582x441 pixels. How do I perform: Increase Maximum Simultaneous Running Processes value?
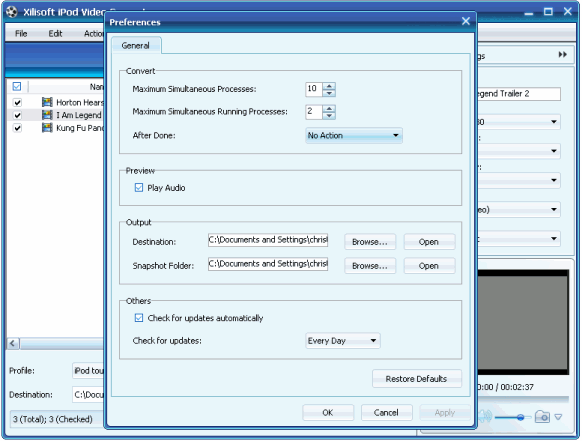pyautogui.click(x=329, y=108)
